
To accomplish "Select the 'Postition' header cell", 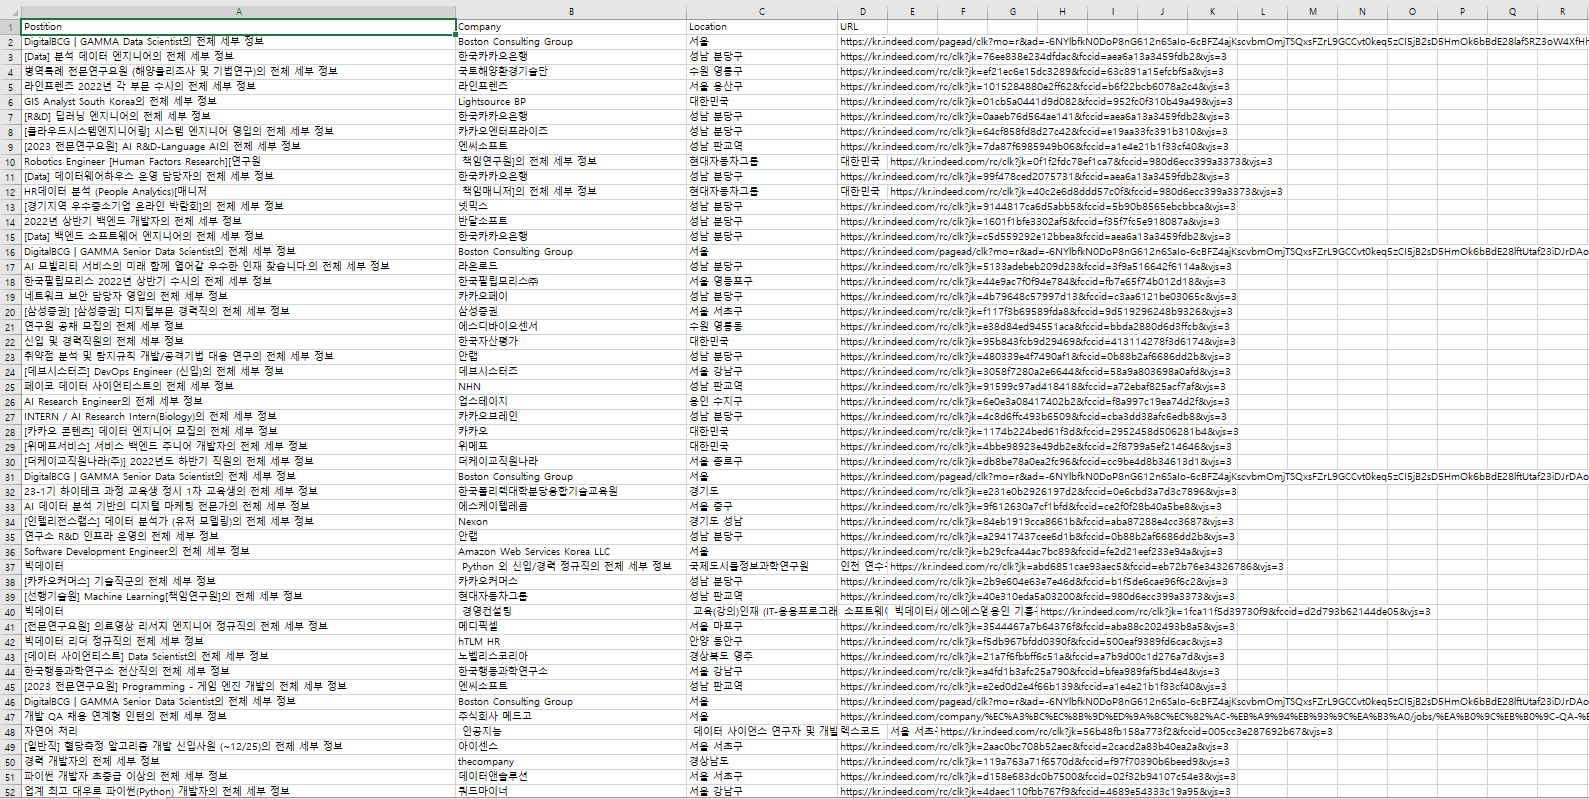I will pos(238,27).
